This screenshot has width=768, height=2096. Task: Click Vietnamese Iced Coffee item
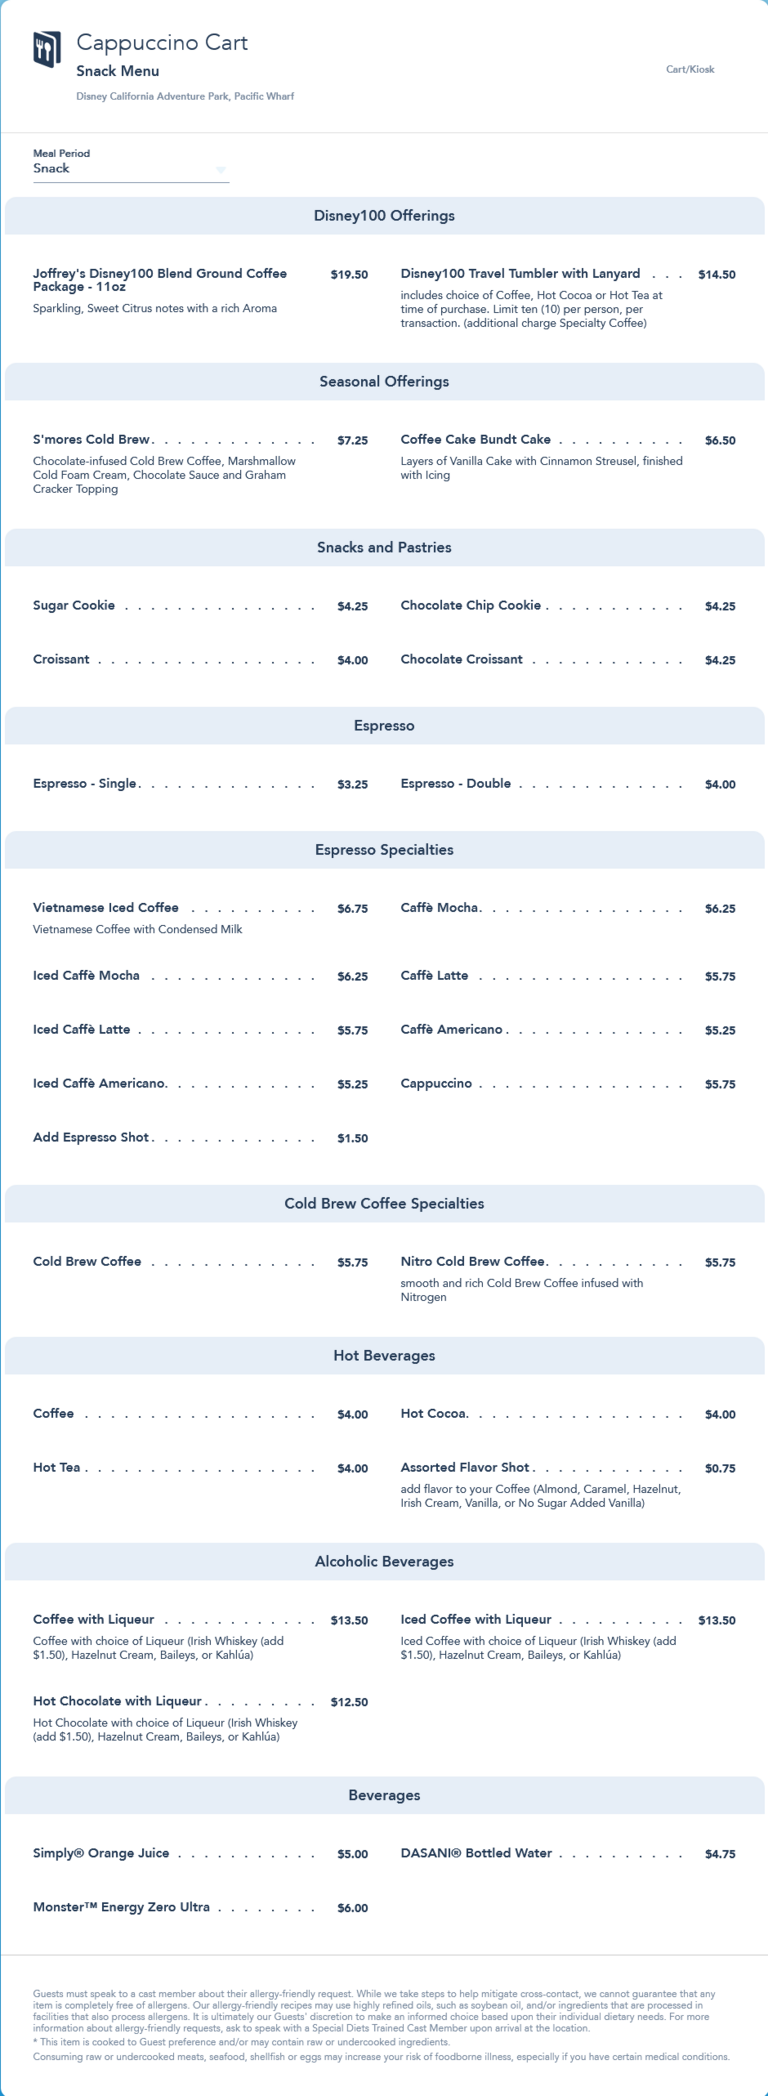point(106,907)
